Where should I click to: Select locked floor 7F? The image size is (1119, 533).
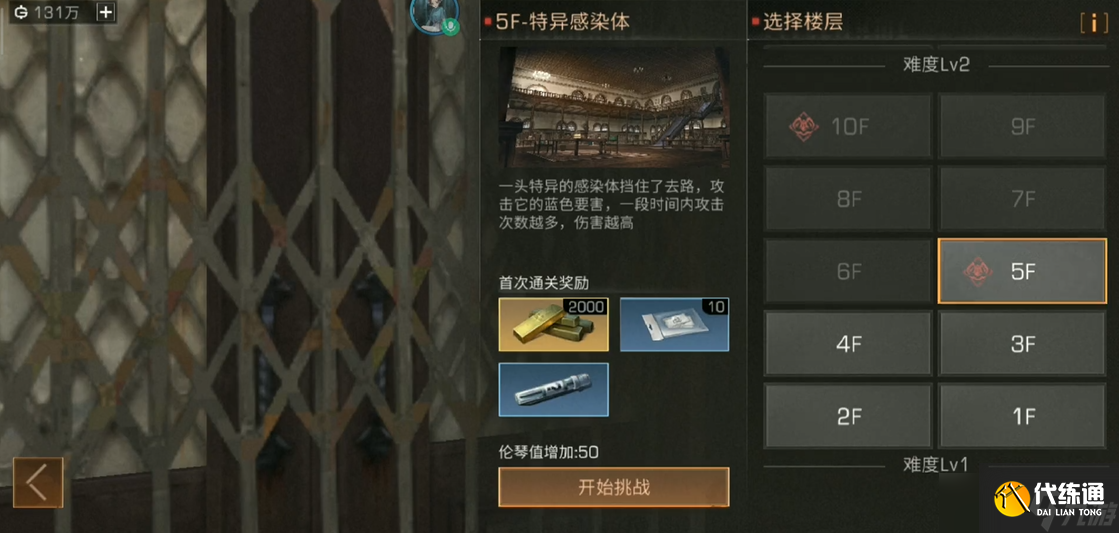point(1022,199)
